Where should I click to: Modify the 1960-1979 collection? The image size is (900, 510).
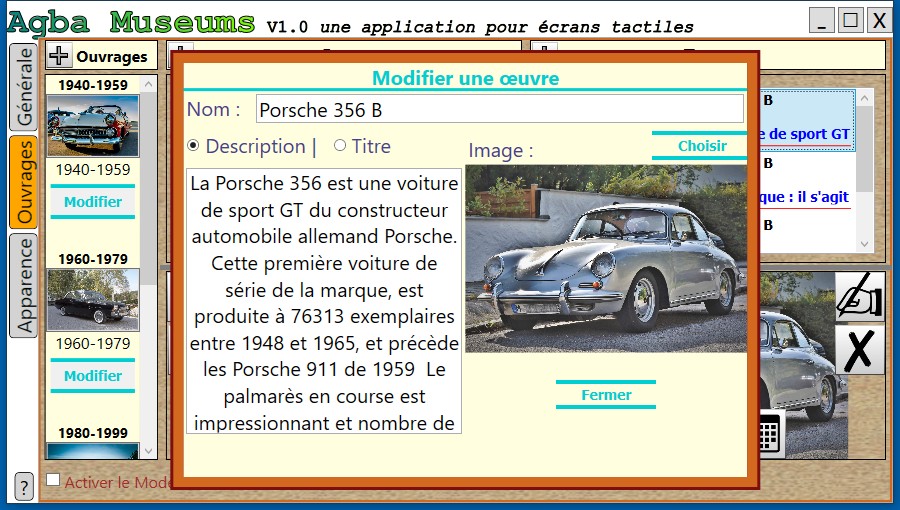coord(92,376)
